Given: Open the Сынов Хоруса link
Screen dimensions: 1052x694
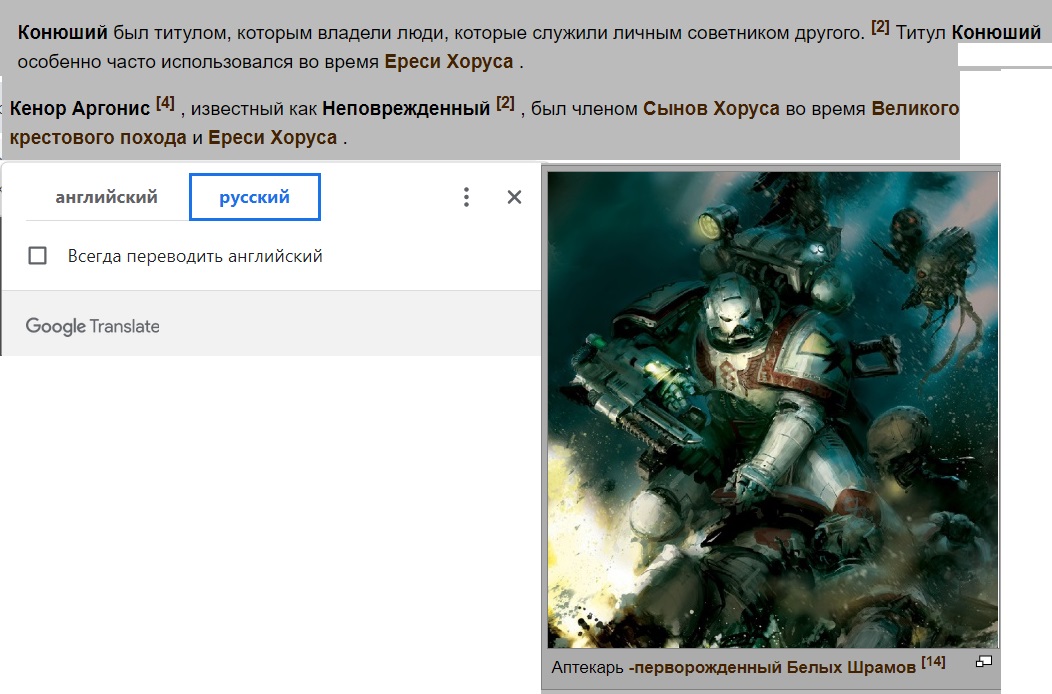Looking at the screenshot, I should point(711,108).
